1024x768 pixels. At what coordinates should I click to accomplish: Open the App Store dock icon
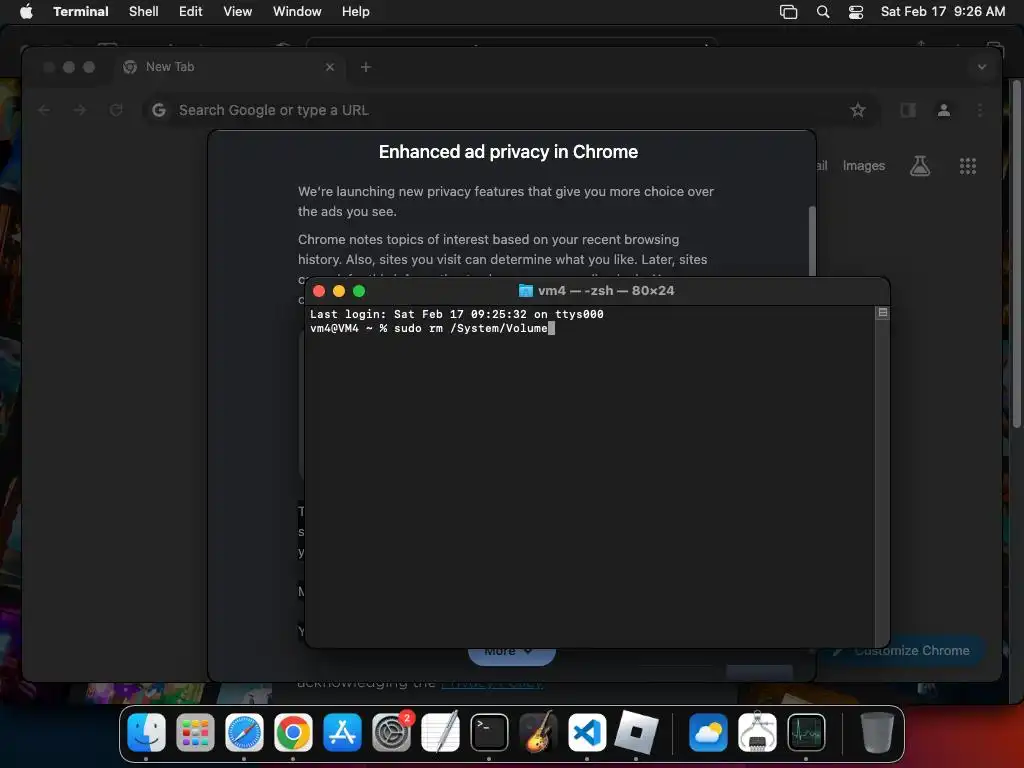[x=342, y=732]
